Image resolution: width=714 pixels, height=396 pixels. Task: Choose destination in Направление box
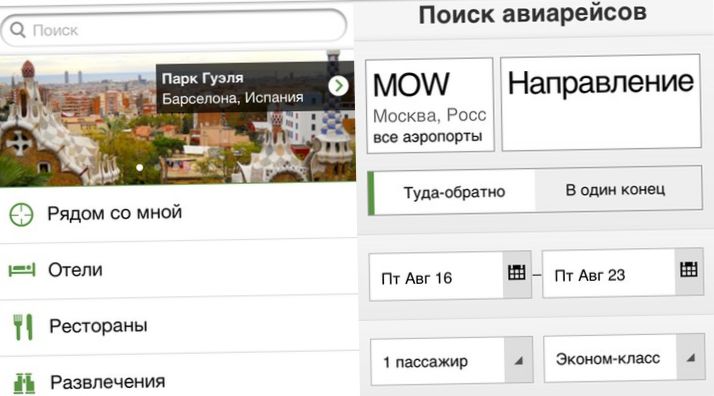(x=601, y=103)
